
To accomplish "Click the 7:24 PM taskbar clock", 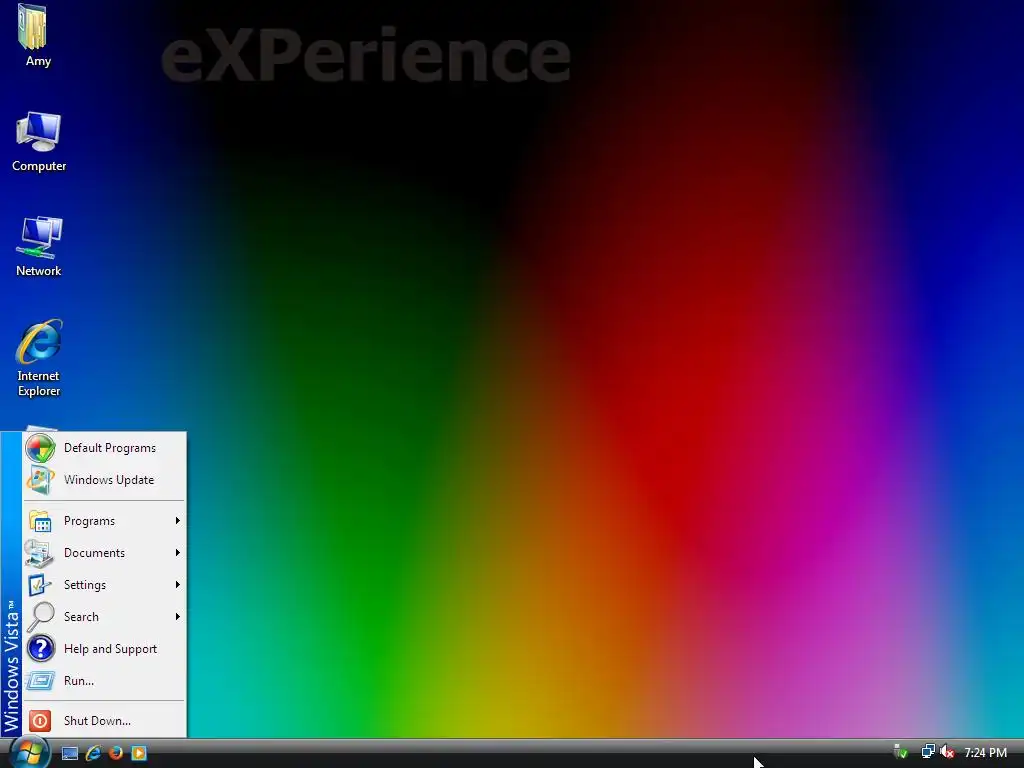I will click(985, 752).
